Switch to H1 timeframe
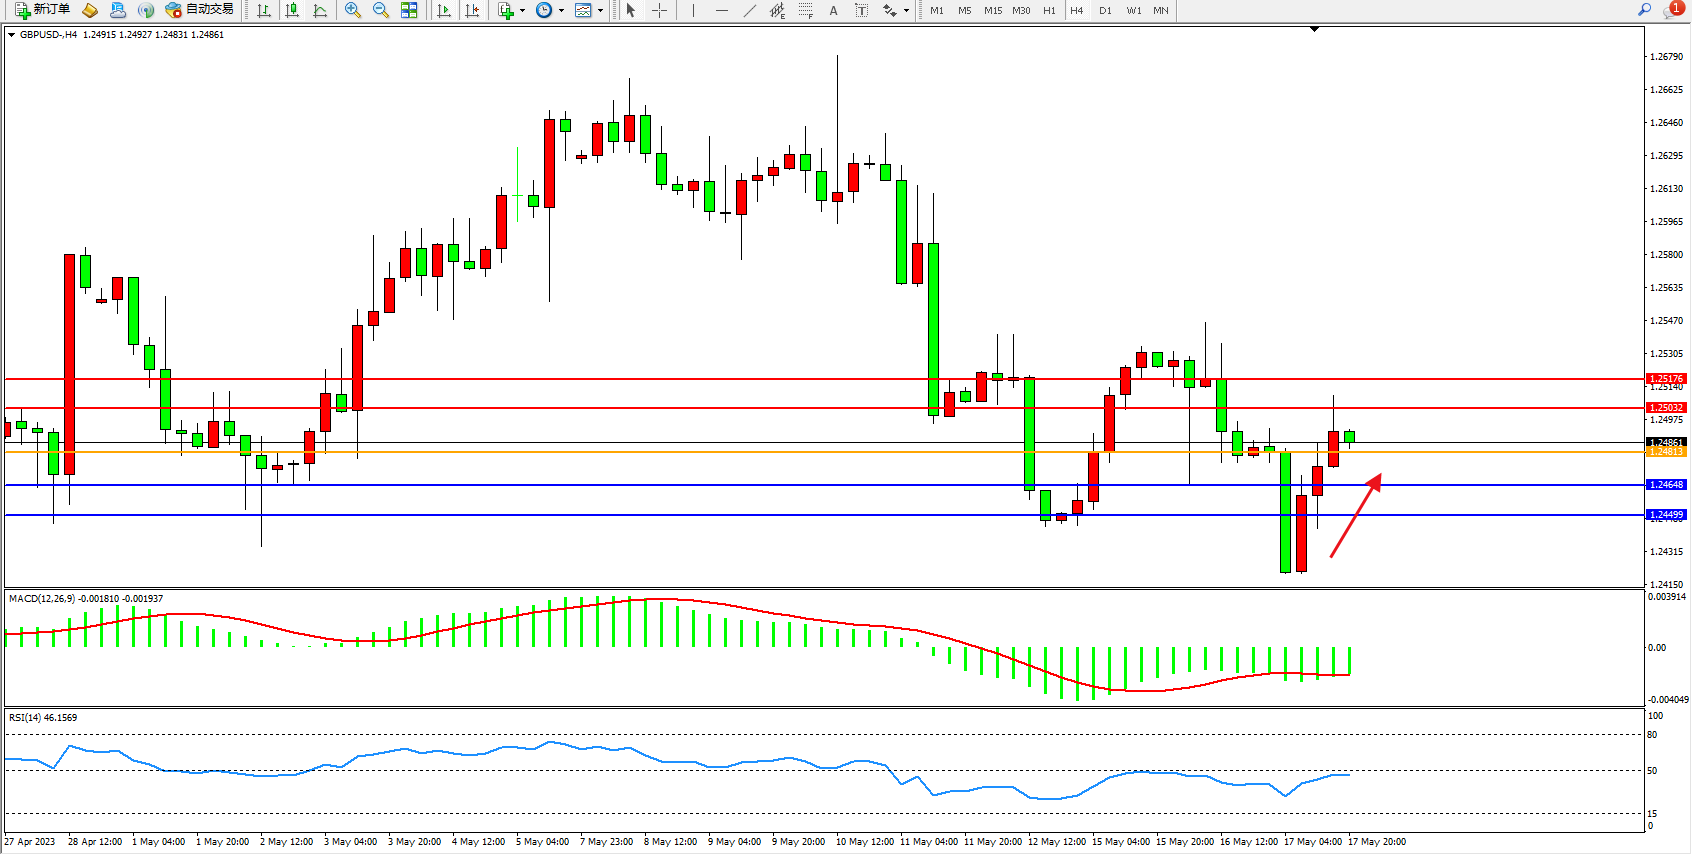 click(x=1049, y=10)
